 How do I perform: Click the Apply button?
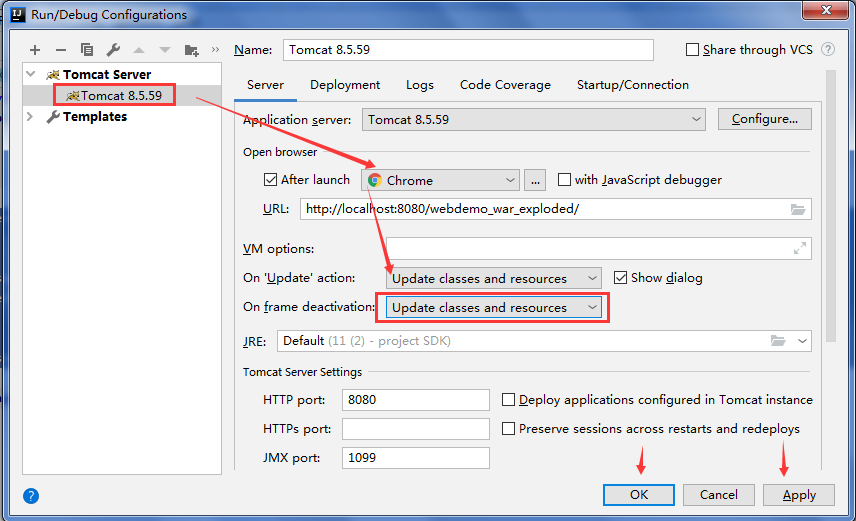click(x=799, y=495)
